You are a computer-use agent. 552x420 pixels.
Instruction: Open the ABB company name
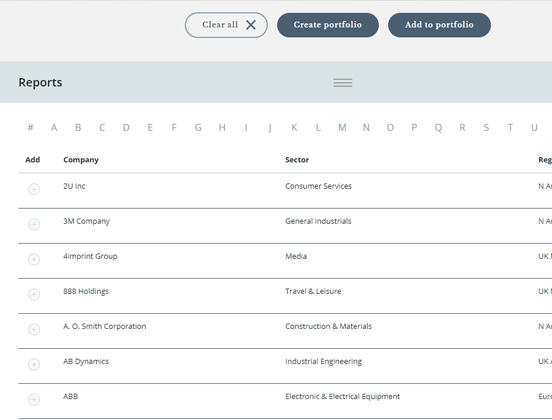[x=70, y=396]
